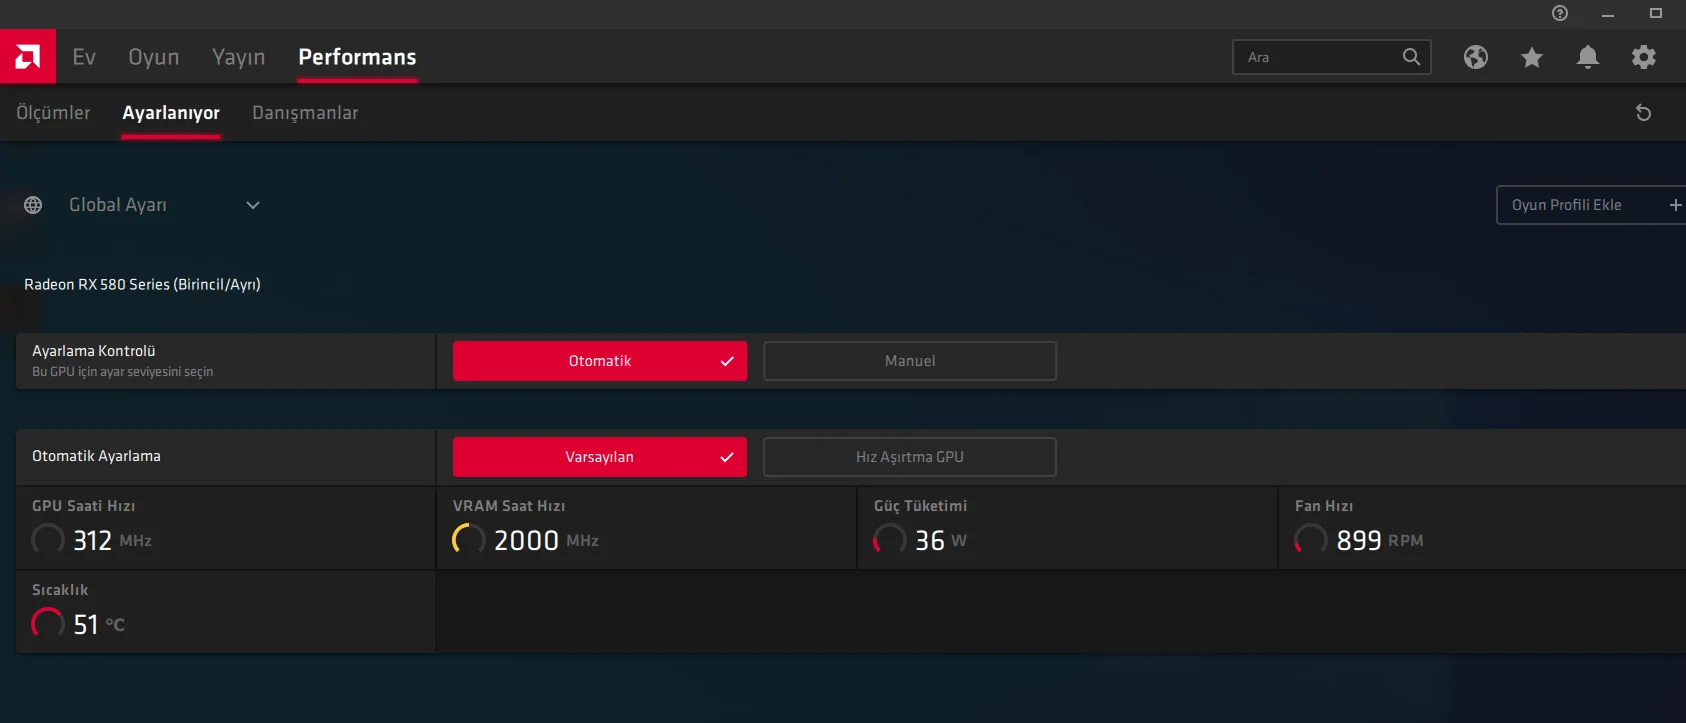The width and height of the screenshot is (1686, 723).
Task: Open the Ev tab
Action: 84,57
